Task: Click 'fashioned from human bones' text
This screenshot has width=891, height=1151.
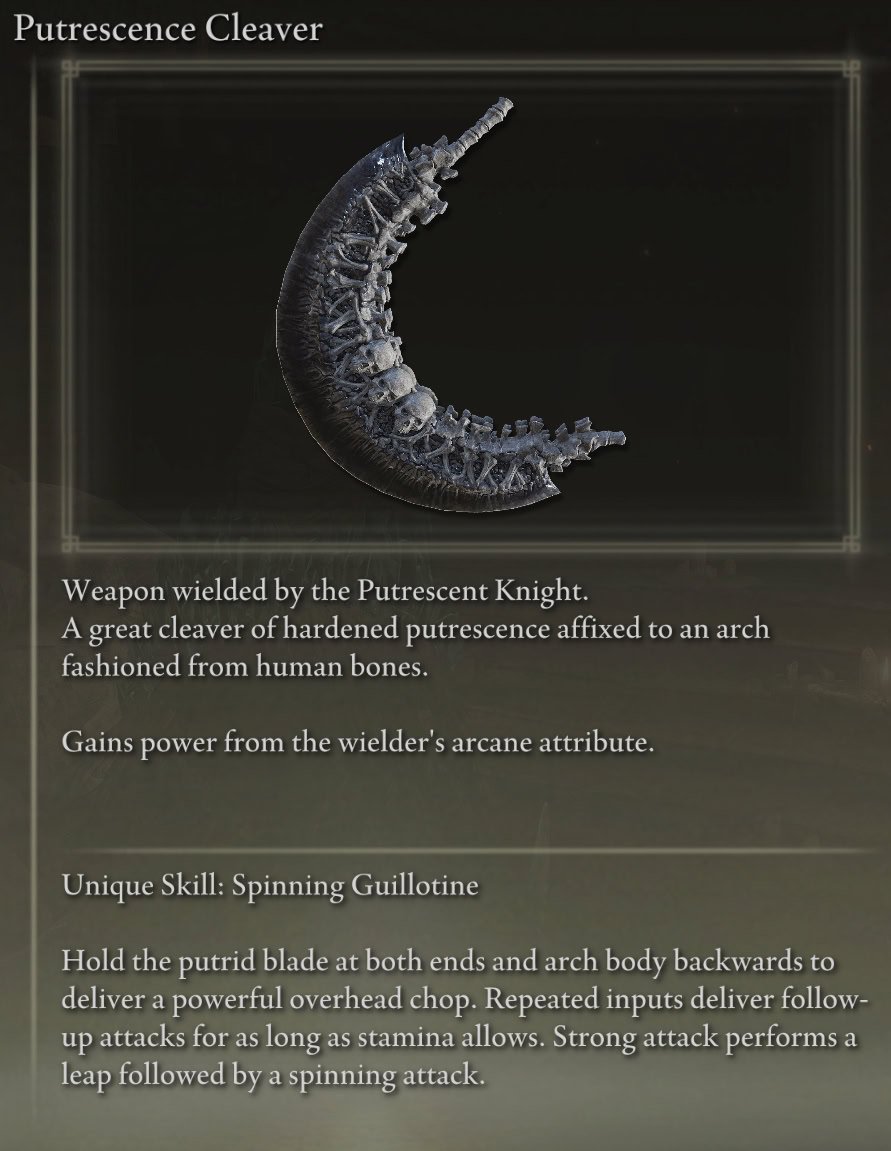Action: click(244, 667)
